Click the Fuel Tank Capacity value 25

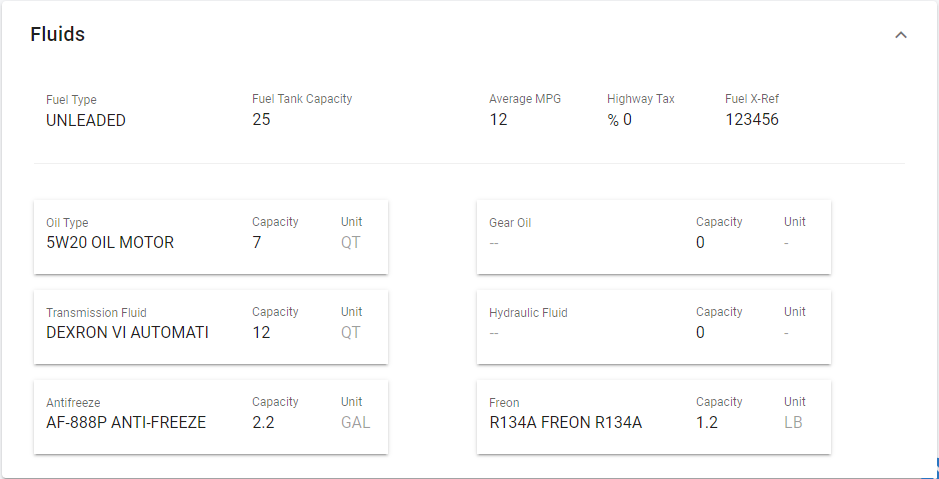tap(261, 119)
